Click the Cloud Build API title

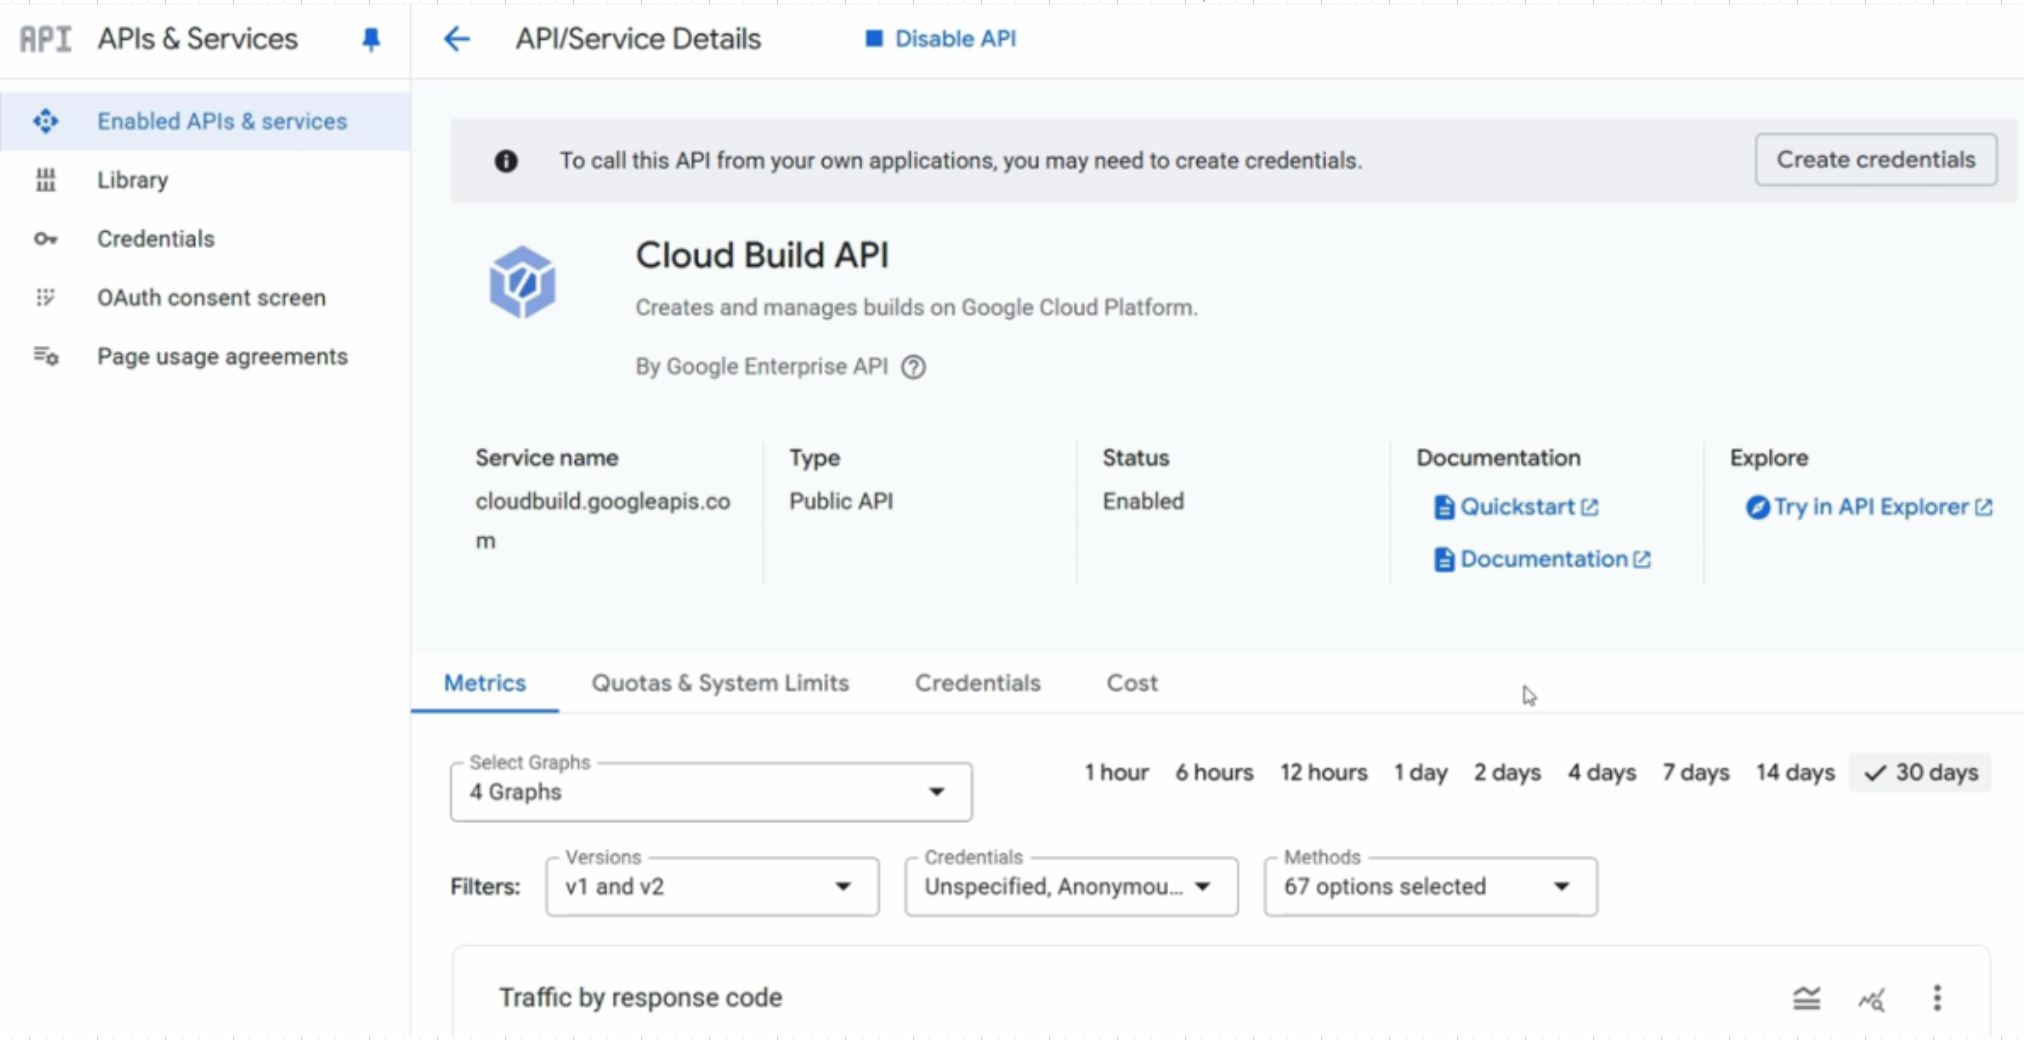762,255
